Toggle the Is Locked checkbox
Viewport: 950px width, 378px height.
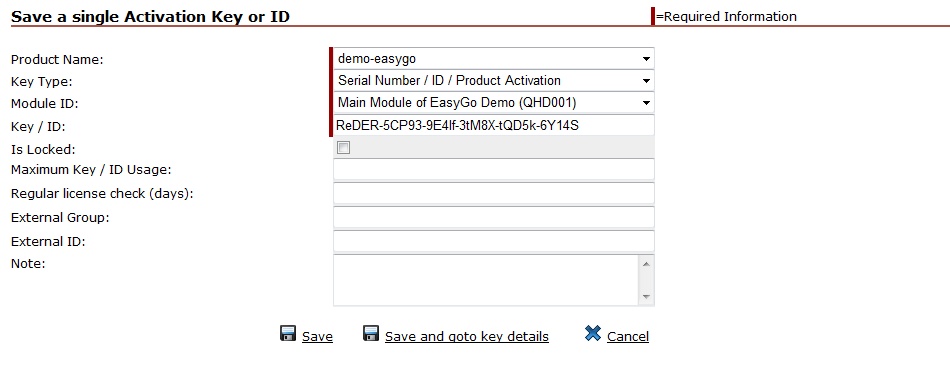[344, 148]
